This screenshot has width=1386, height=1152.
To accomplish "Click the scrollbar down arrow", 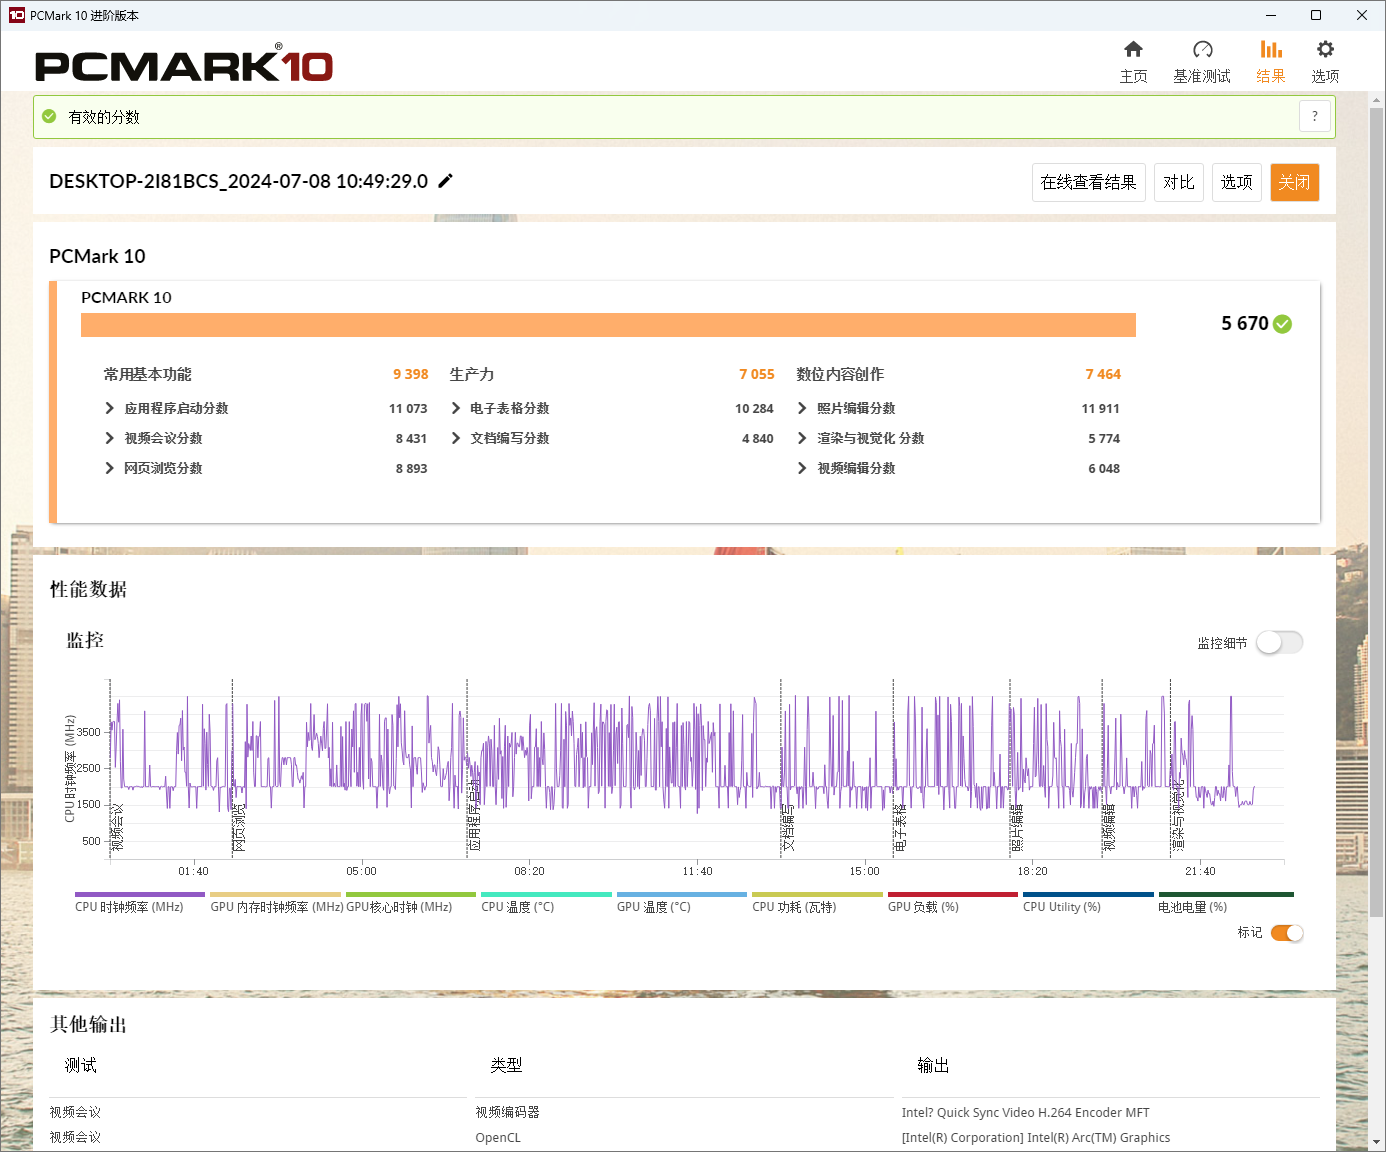I will pos(1377,1141).
